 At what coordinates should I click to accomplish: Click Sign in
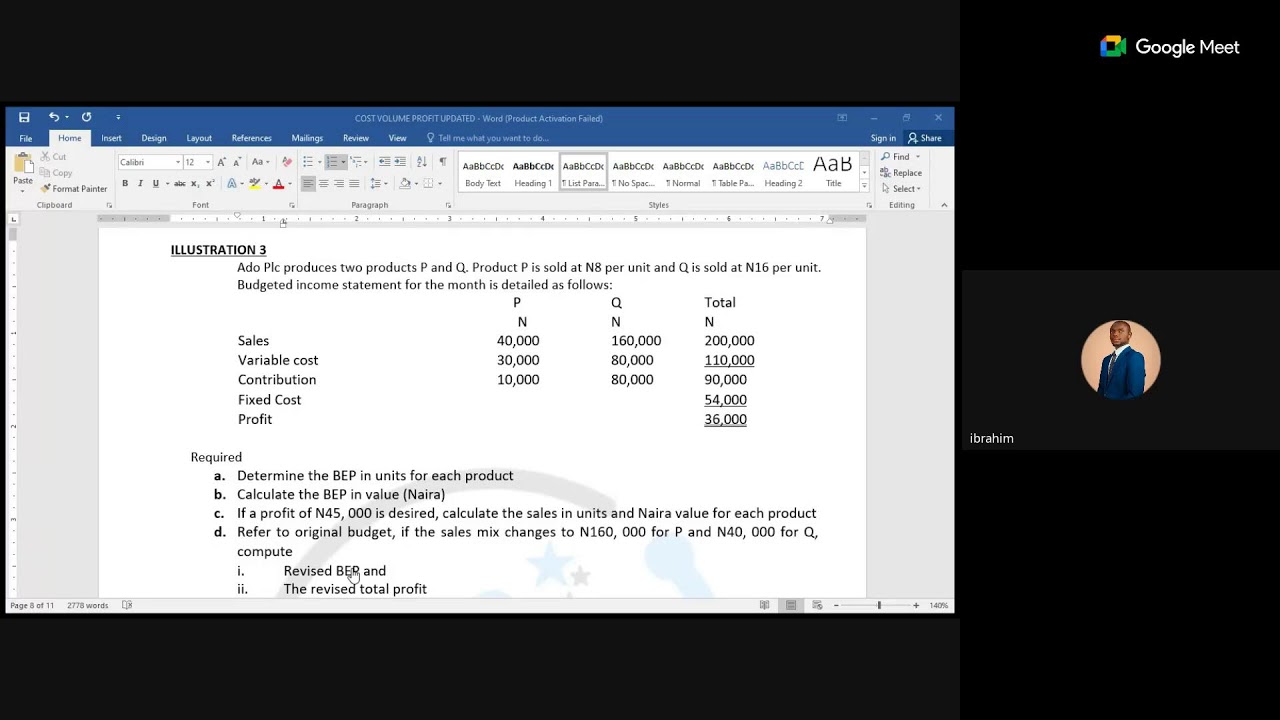(x=883, y=138)
